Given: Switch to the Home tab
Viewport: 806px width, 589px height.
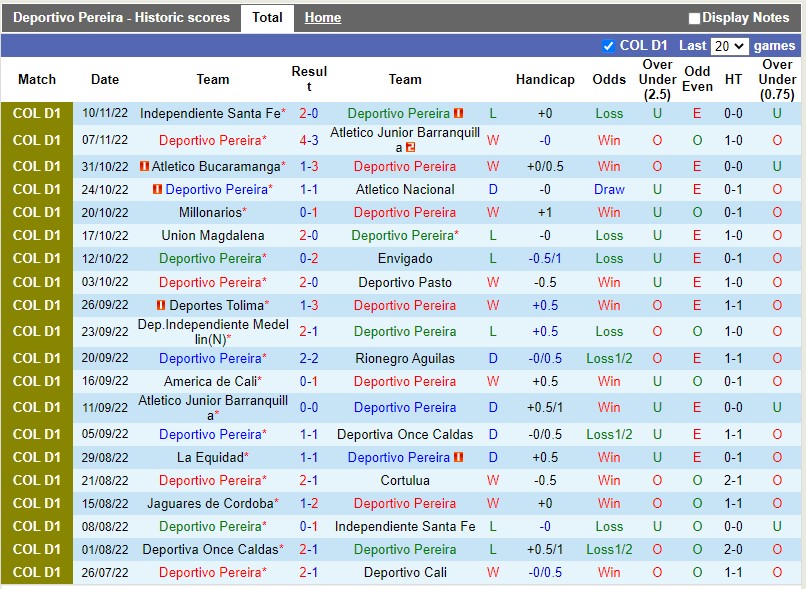Looking at the screenshot, I should point(322,17).
